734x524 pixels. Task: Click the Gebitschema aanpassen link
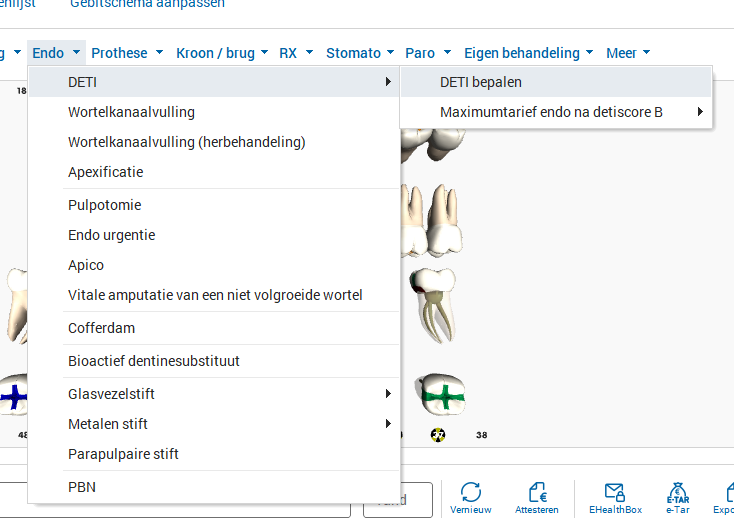tap(147, 4)
